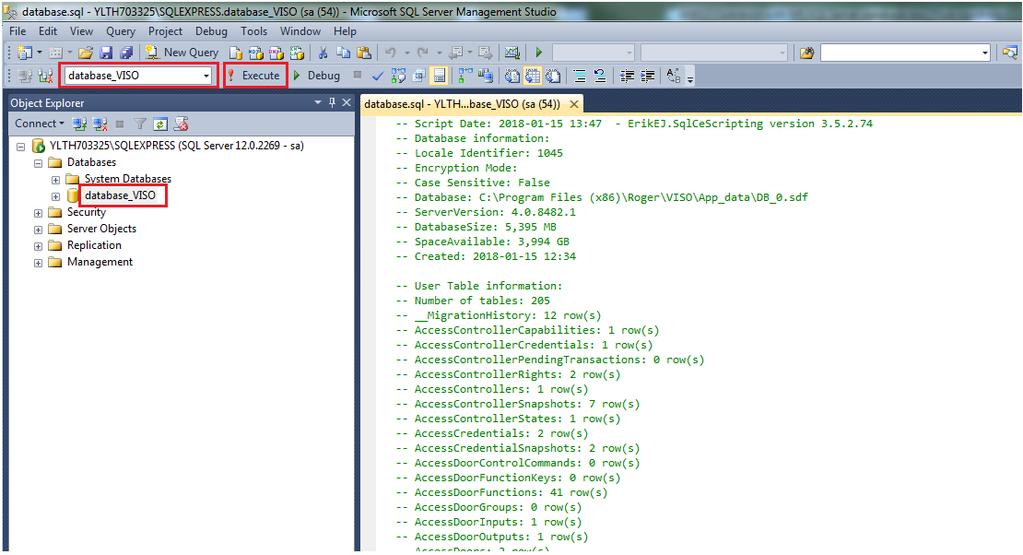Click the Copy icon
The height and width of the screenshot is (555, 1023).
pyautogui.click(x=343, y=53)
